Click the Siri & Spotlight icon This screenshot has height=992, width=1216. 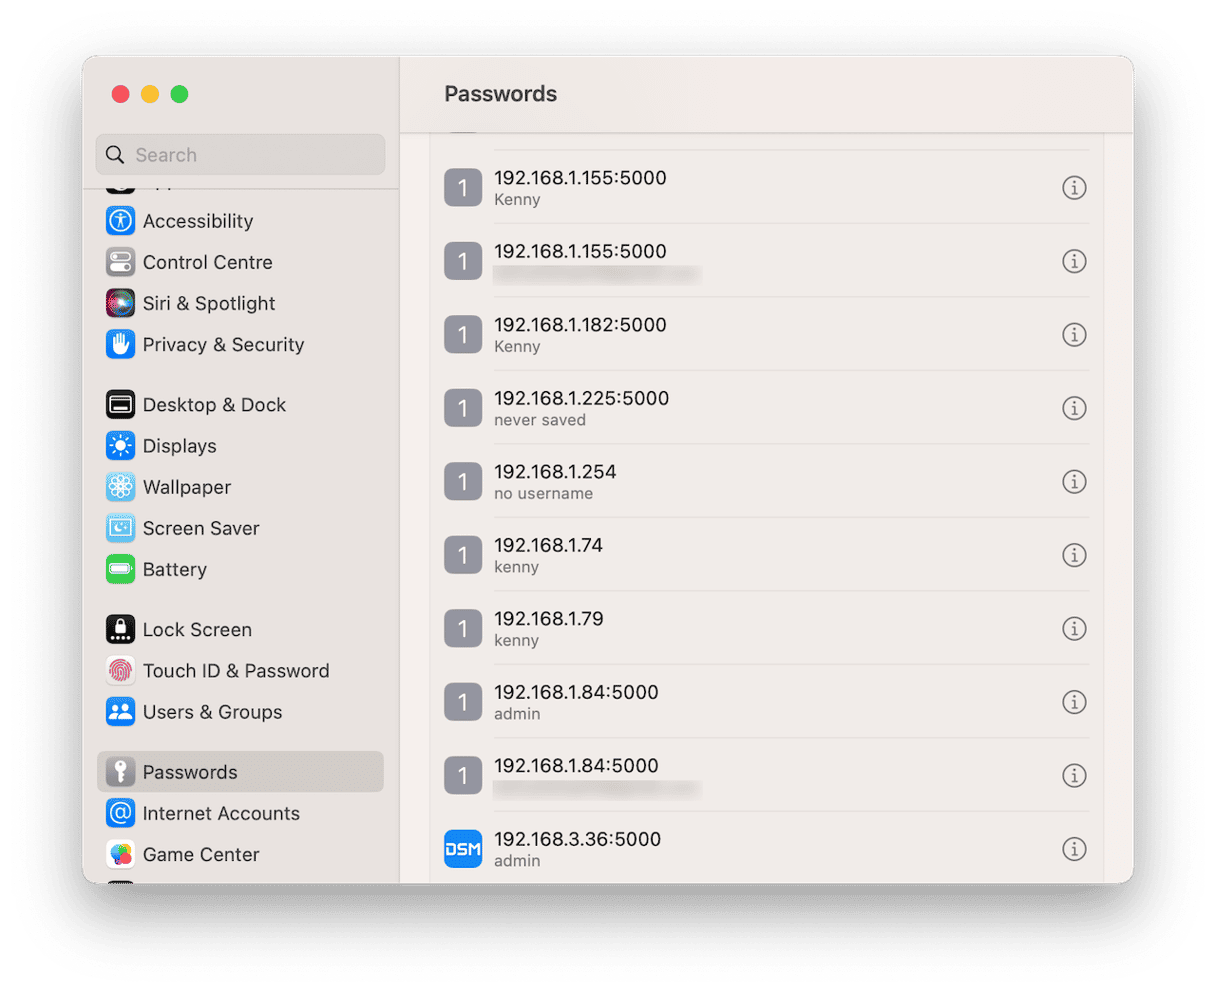[x=120, y=303]
